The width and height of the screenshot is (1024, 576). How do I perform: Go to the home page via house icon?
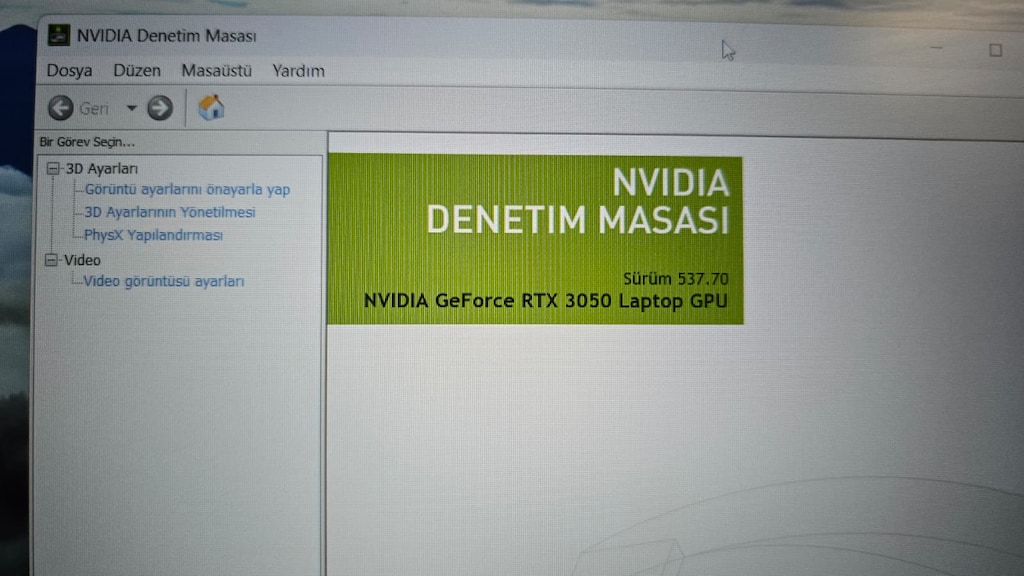[211, 107]
